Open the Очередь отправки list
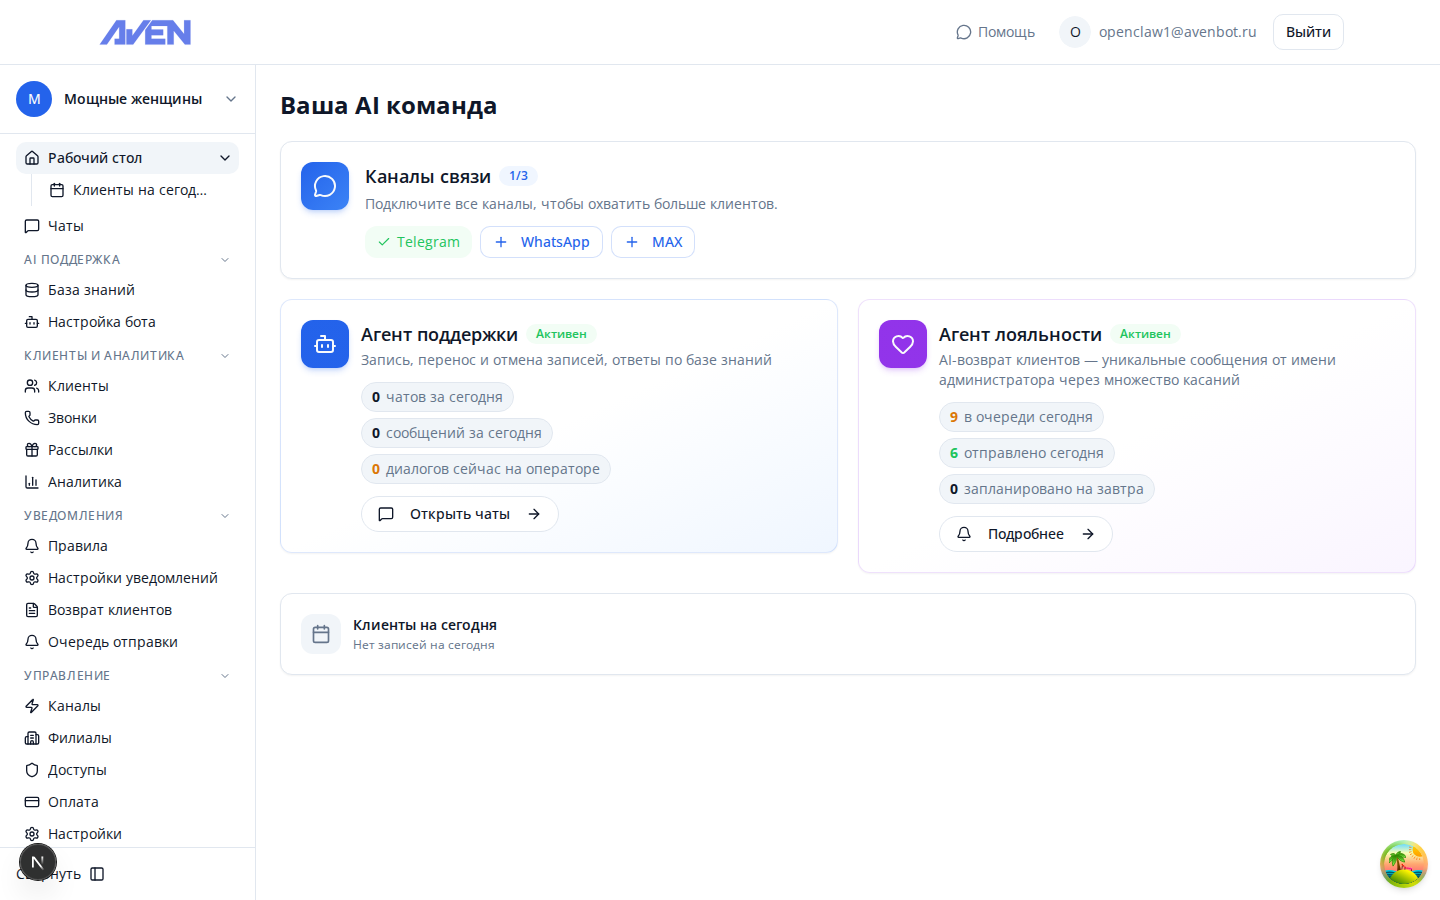The width and height of the screenshot is (1440, 900). 112,641
